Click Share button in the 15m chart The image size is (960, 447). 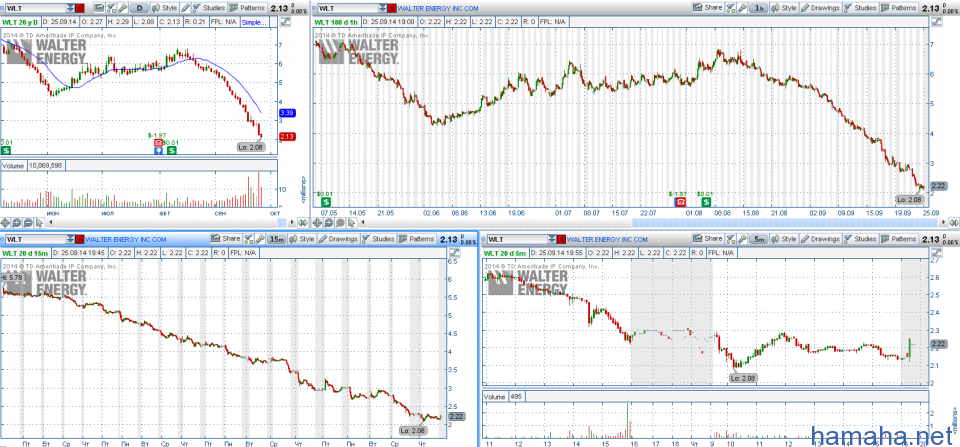coord(227,239)
